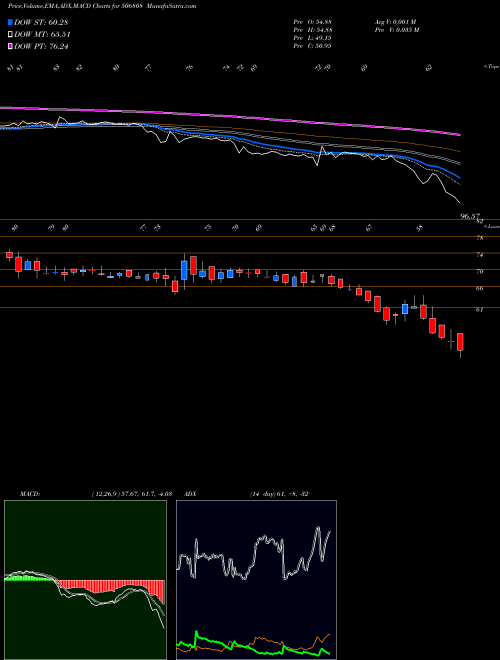
Task: Select the 'DOW MT: 63.51' legend label
Action: (42, 35)
